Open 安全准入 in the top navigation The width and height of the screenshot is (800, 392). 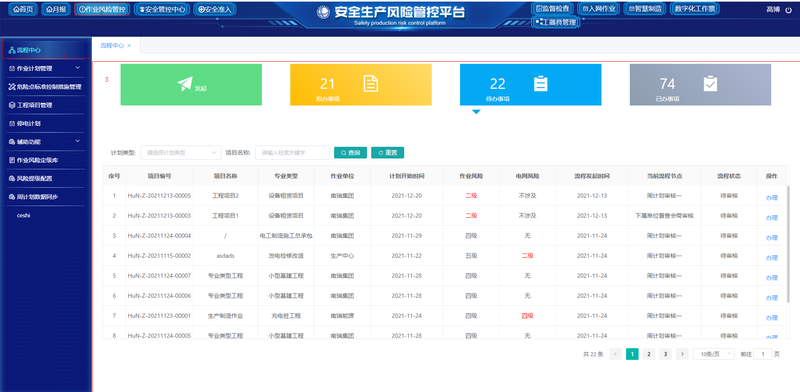pyautogui.click(x=215, y=9)
